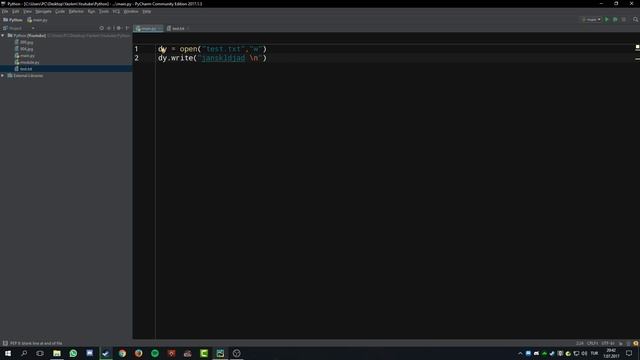Switch to the test.txt editor tab
640x360 pixels.
coord(178,29)
